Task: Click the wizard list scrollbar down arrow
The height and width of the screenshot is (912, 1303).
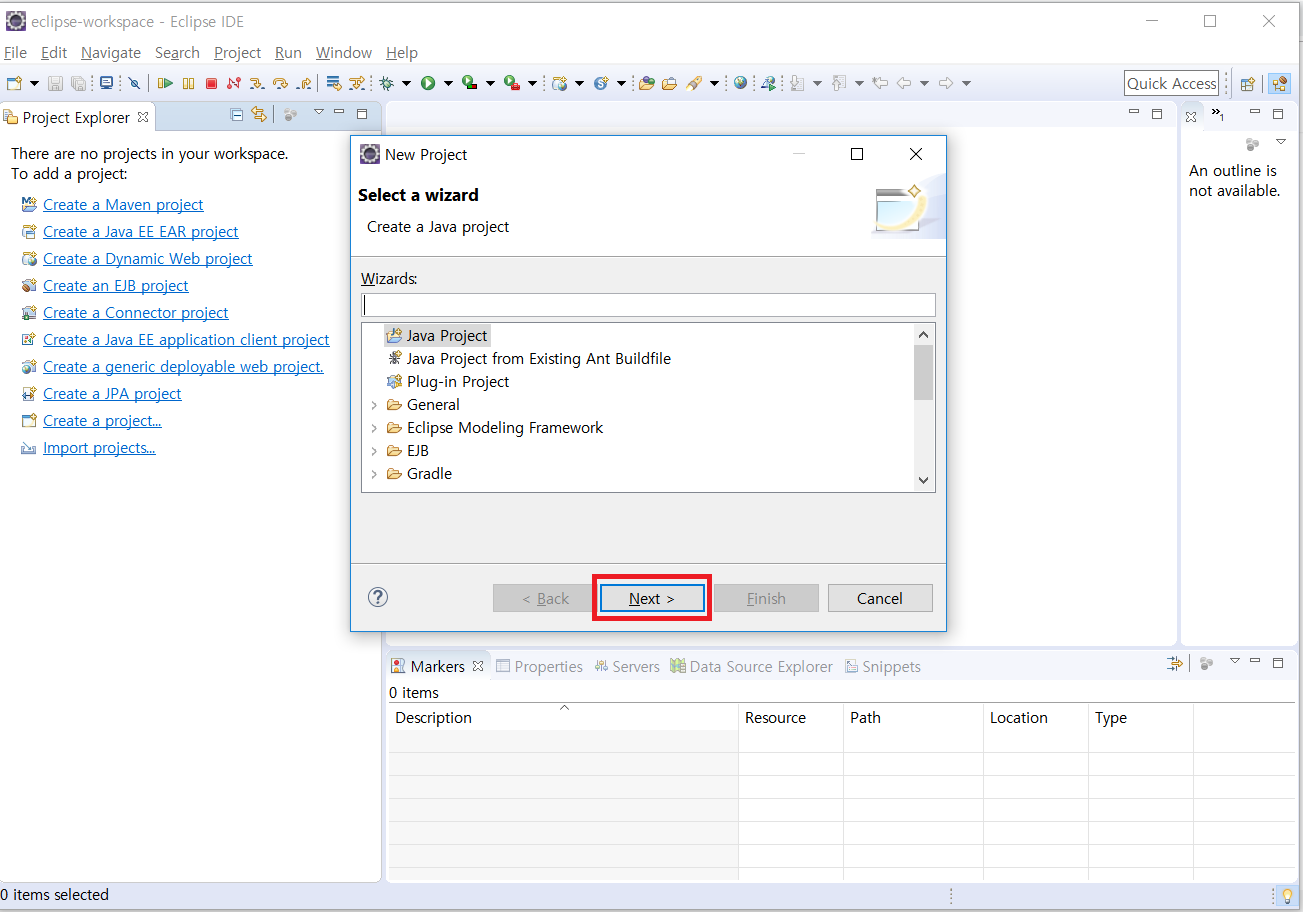Action: coord(923,481)
